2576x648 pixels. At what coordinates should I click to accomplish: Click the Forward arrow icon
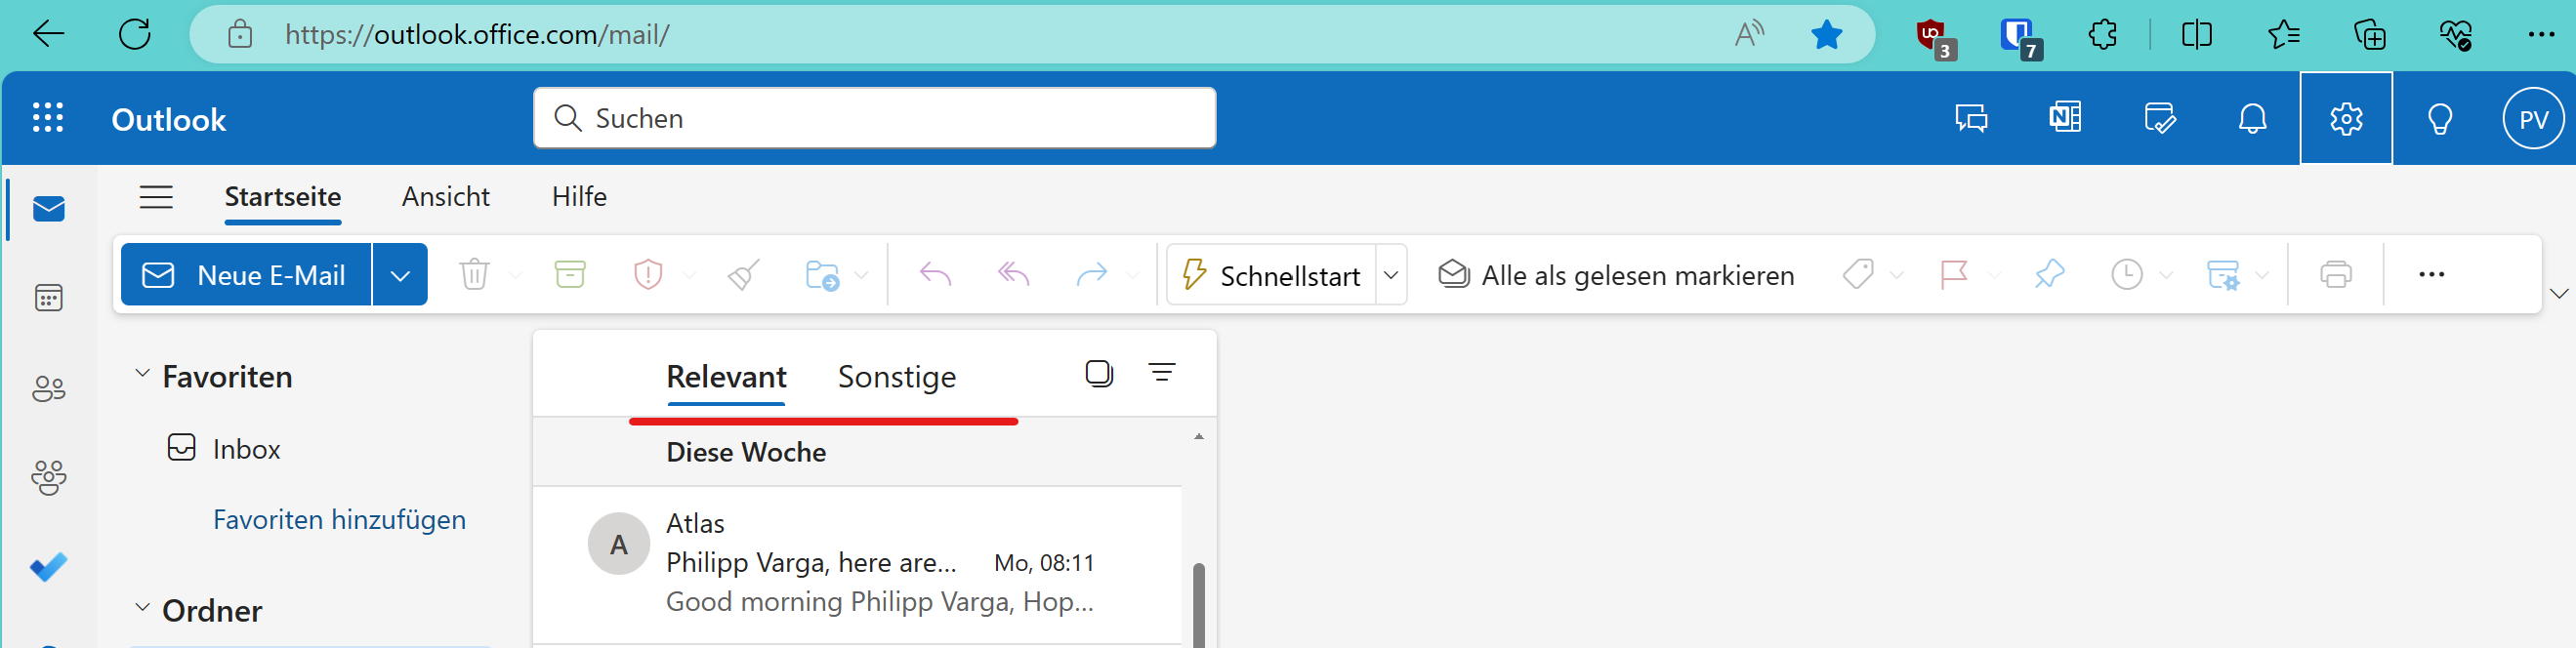coord(1091,274)
